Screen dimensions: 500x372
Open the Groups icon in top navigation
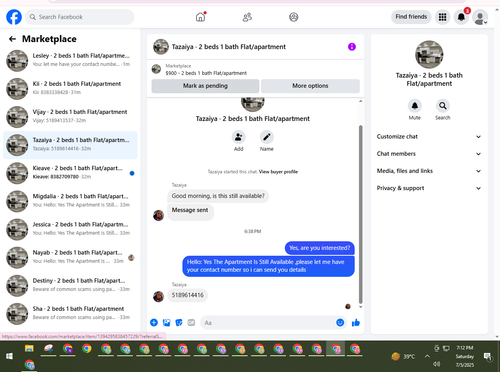pos(294,17)
